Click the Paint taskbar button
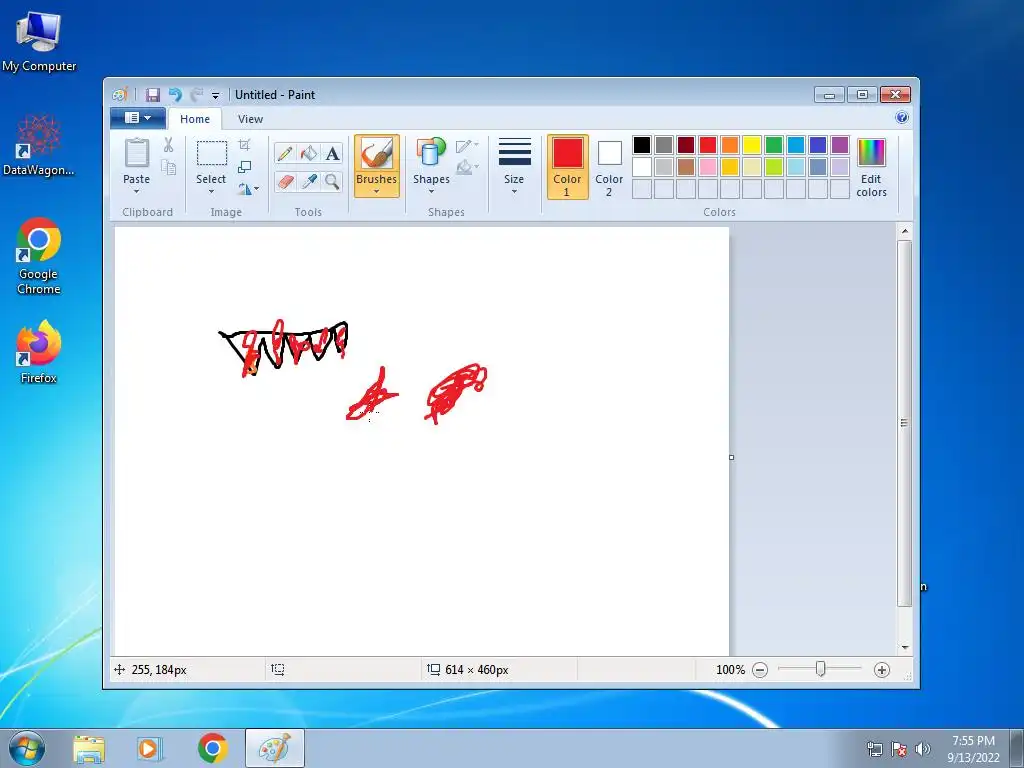This screenshot has height=768, width=1024. click(x=274, y=748)
